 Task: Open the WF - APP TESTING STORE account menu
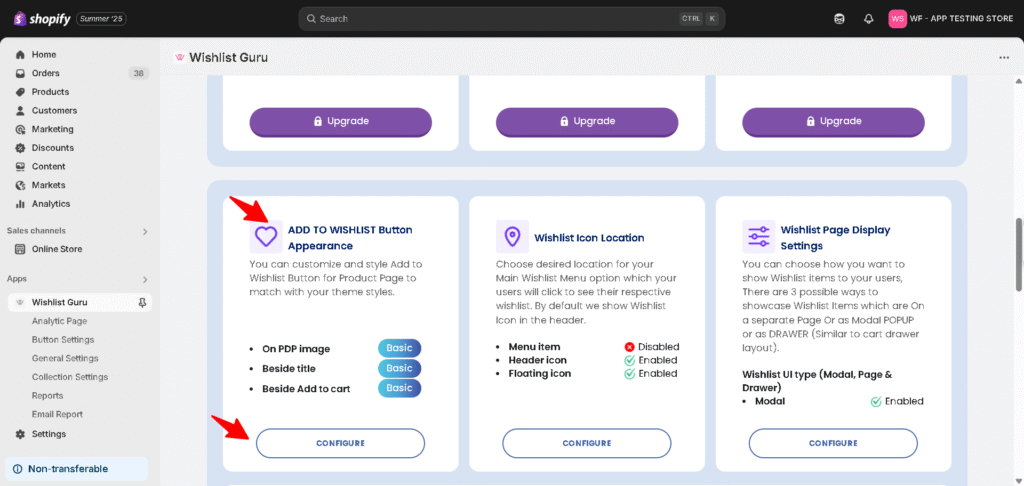[x=951, y=19]
